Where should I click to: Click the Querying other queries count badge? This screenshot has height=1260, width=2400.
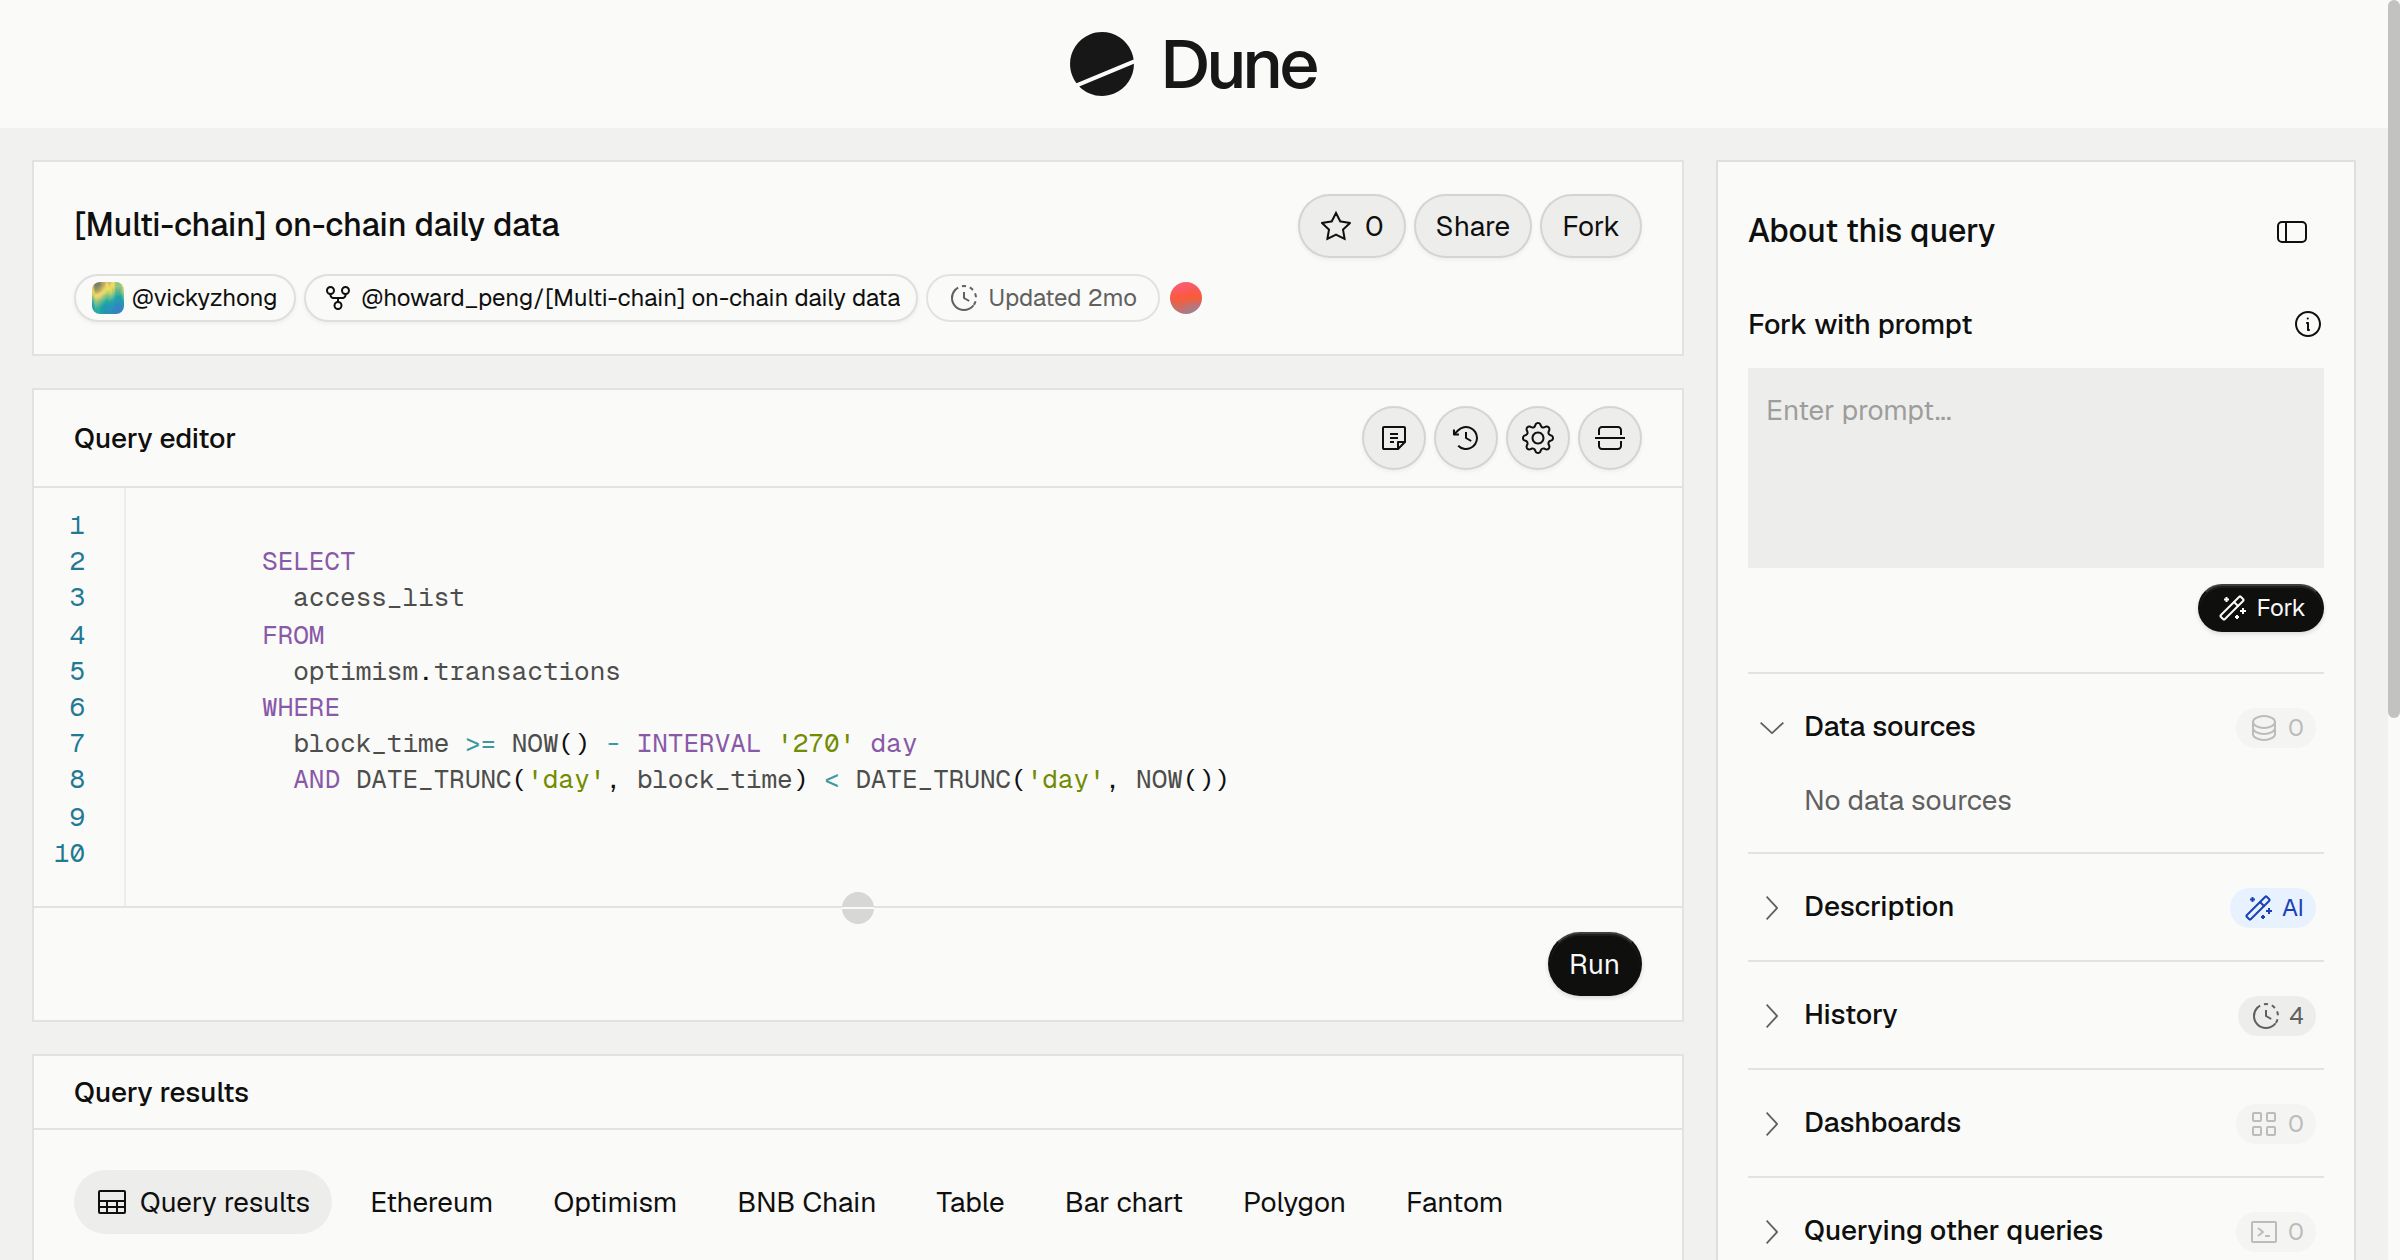[2276, 1232]
